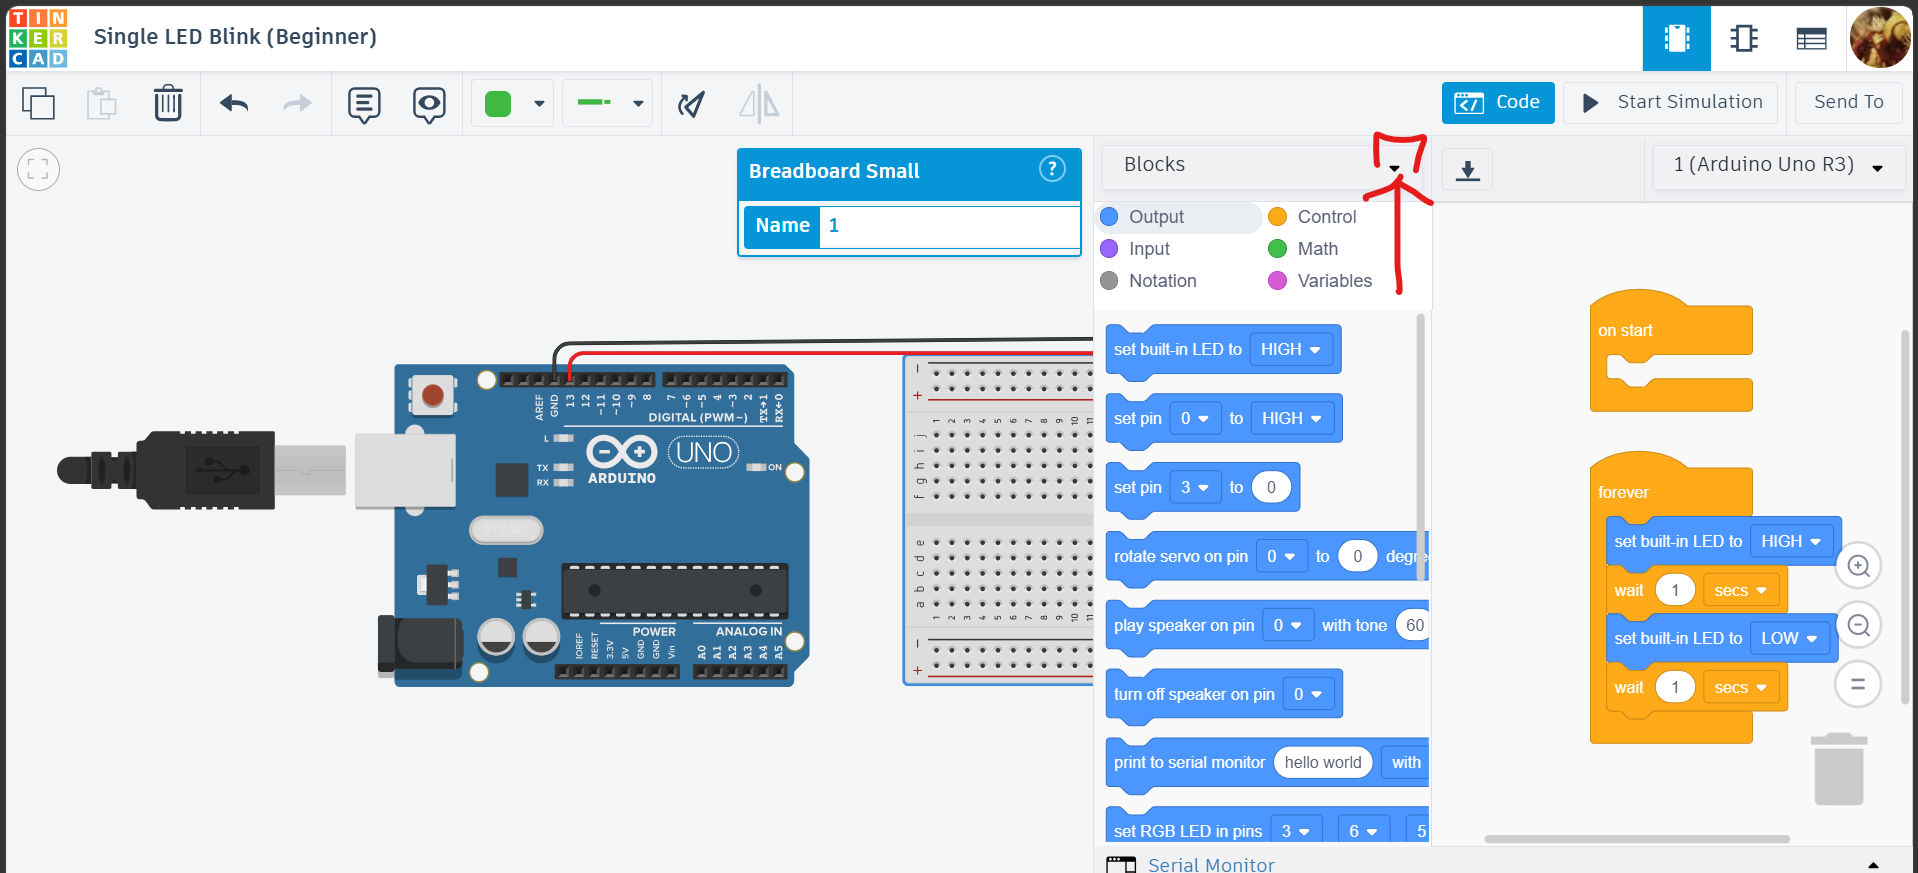Screen dimensions: 1918x873
Task: Open HIGH dropdown in set pin block
Action: click(1292, 418)
